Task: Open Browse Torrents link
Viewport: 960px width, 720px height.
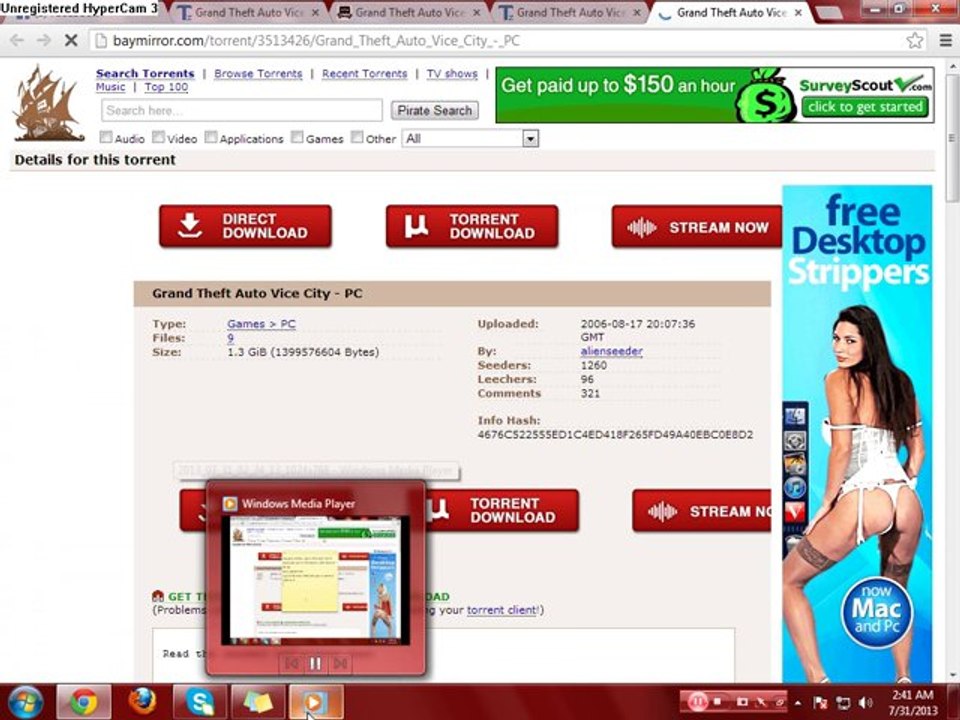Action: [x=258, y=73]
